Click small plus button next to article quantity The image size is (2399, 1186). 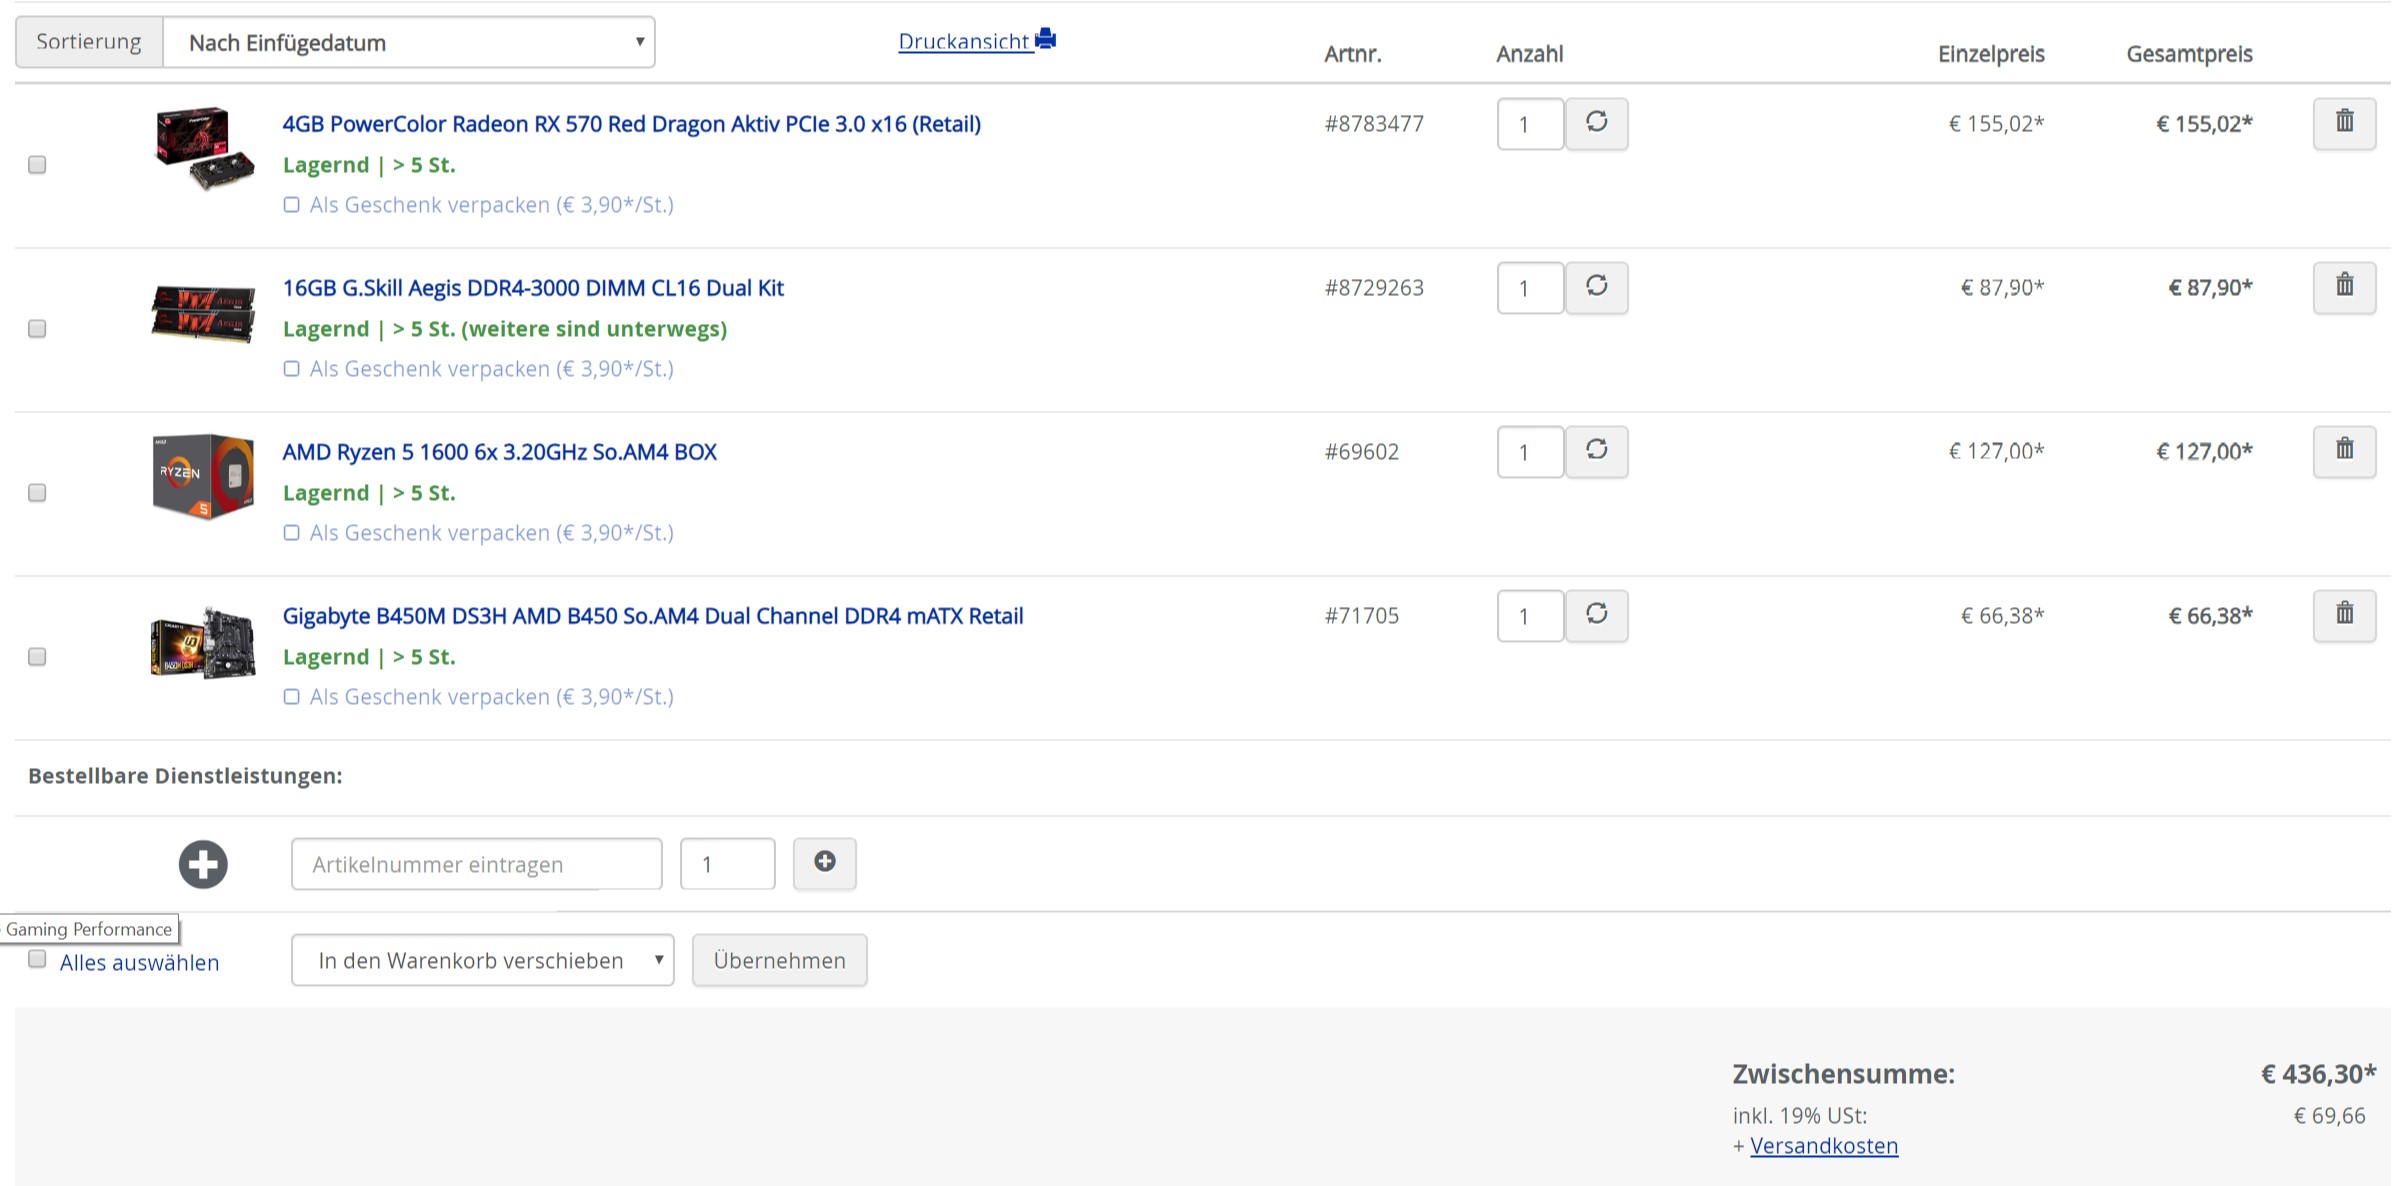[824, 863]
